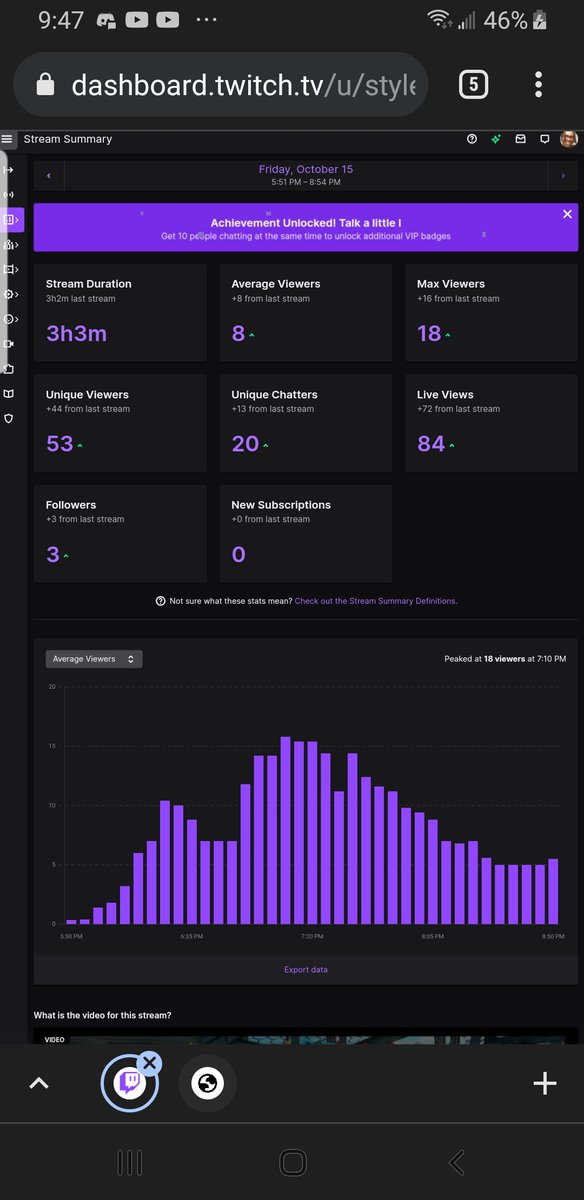Open the Stream Manager broadcast icon

[x=9, y=195]
